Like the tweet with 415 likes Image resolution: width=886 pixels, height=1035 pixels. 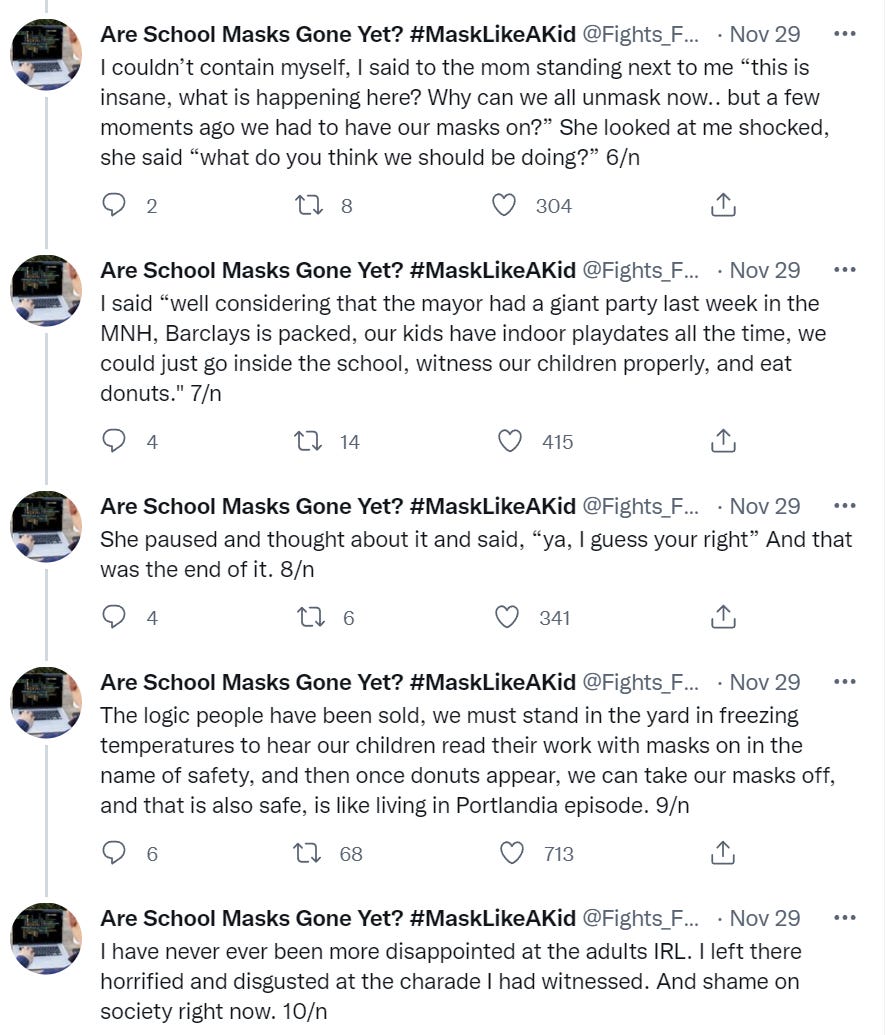(x=510, y=441)
